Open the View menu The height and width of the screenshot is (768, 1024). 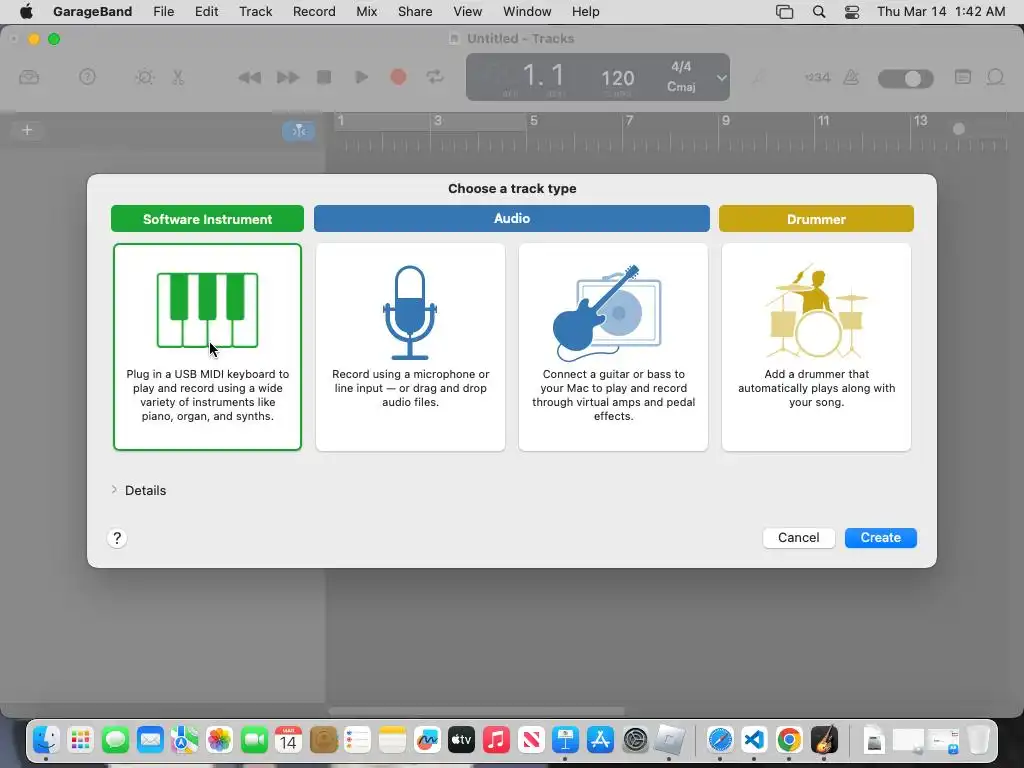[468, 11]
